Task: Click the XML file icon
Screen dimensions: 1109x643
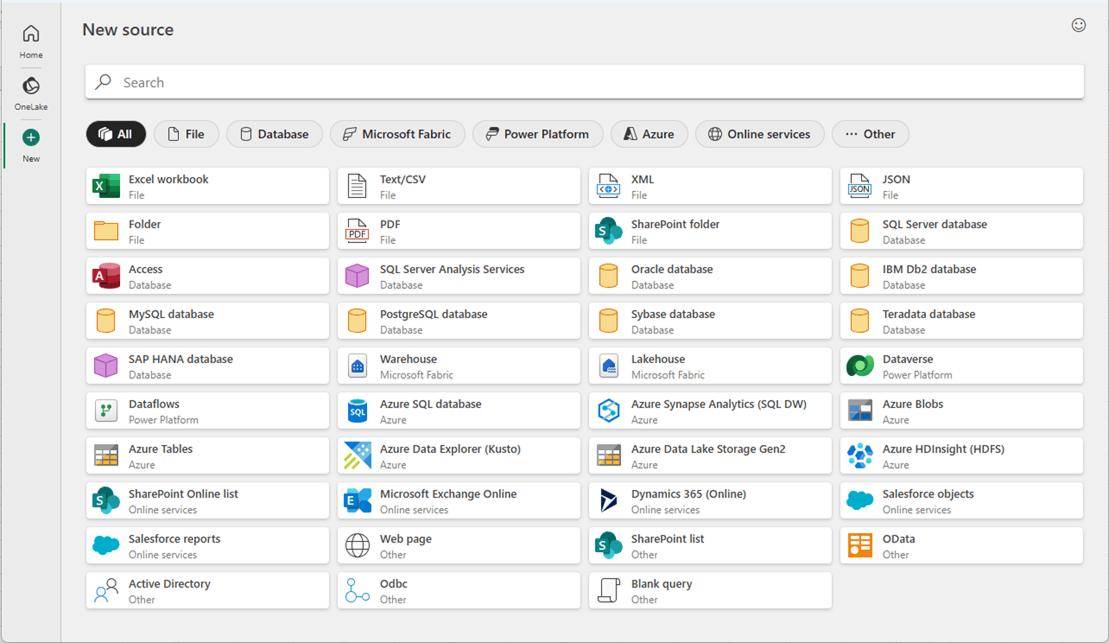Action: pos(608,186)
